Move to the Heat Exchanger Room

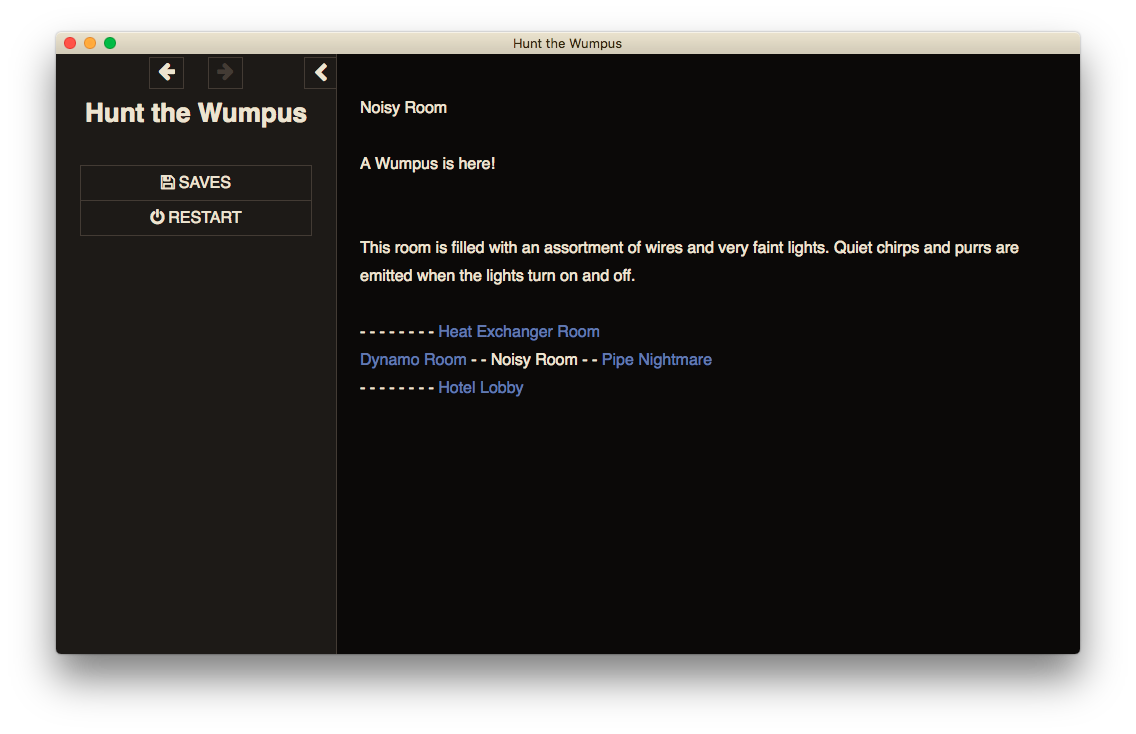[519, 332]
